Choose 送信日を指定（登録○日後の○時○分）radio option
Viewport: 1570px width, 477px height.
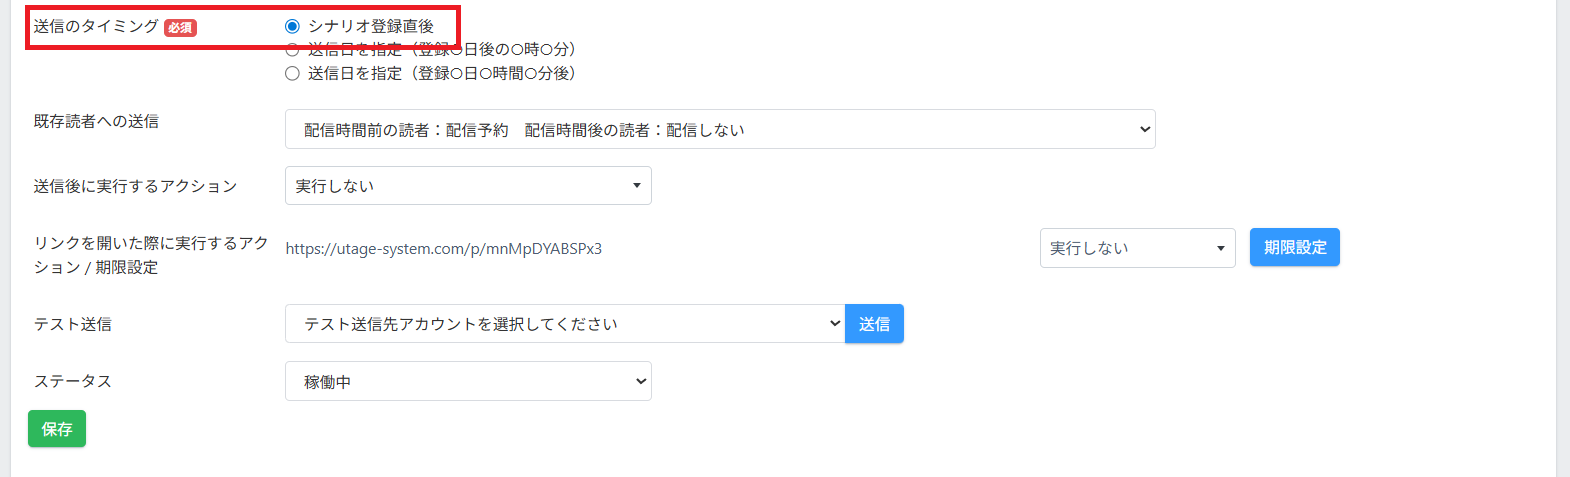pos(292,49)
